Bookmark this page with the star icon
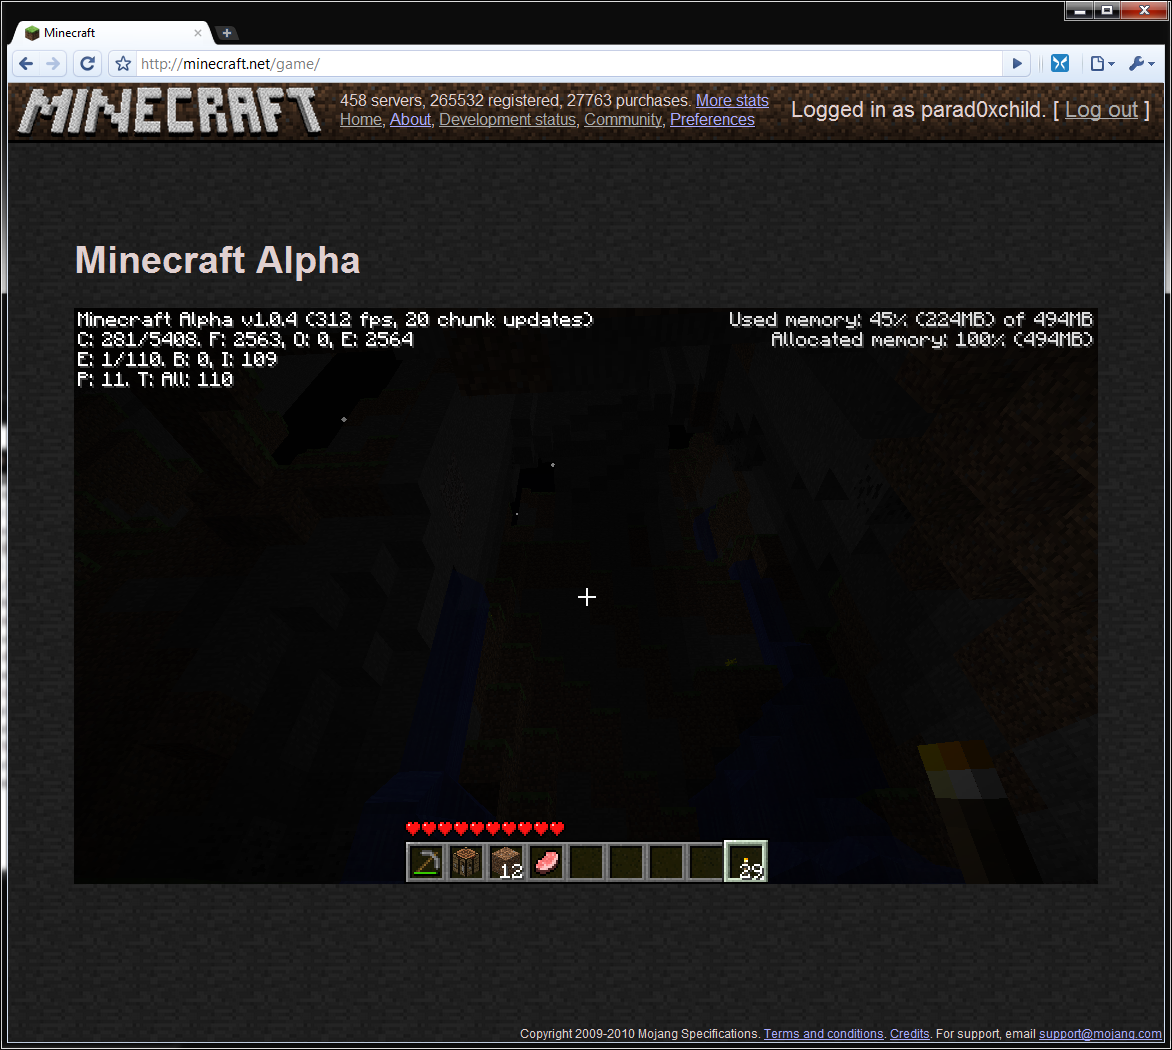Screen dimensions: 1172x1050 [x=123, y=64]
